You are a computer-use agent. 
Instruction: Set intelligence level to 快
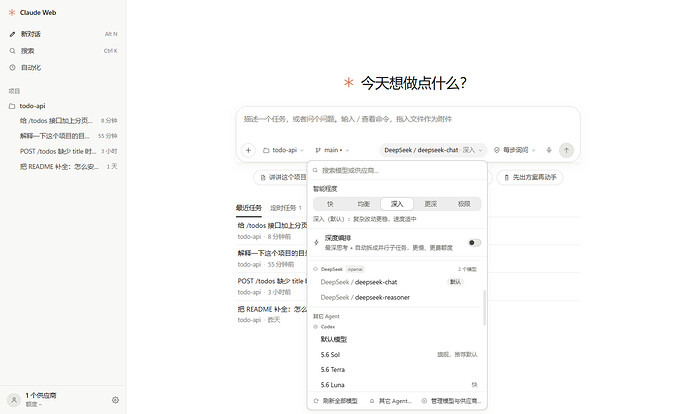330,204
